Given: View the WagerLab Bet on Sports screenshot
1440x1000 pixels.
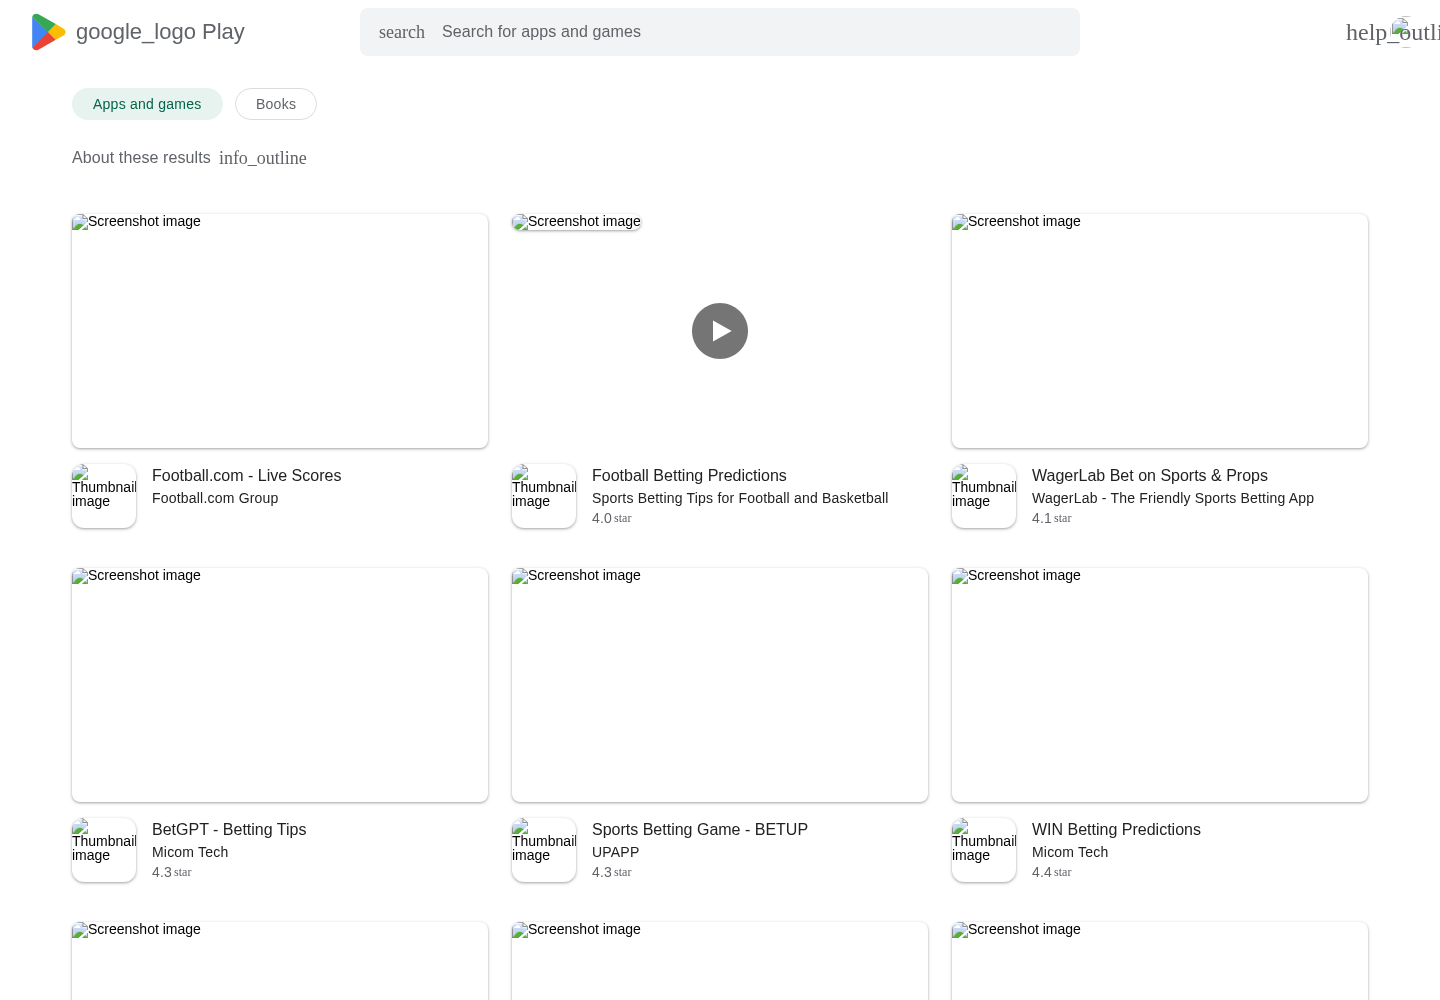Looking at the screenshot, I should pos(1160,331).
